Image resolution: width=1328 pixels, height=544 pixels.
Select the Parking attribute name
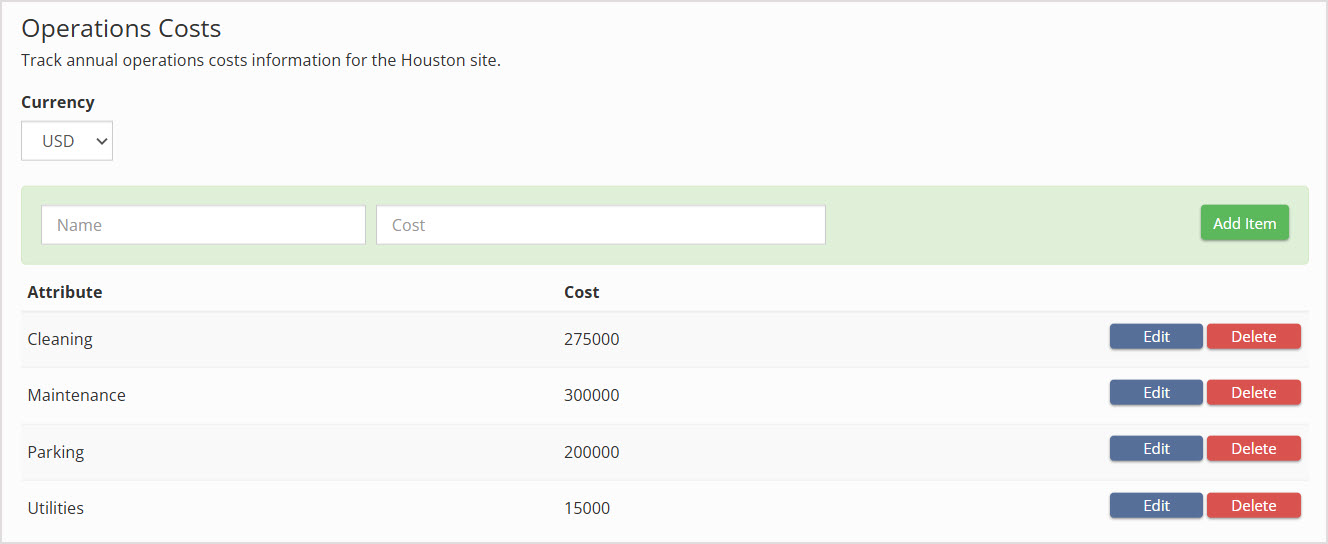tap(56, 452)
